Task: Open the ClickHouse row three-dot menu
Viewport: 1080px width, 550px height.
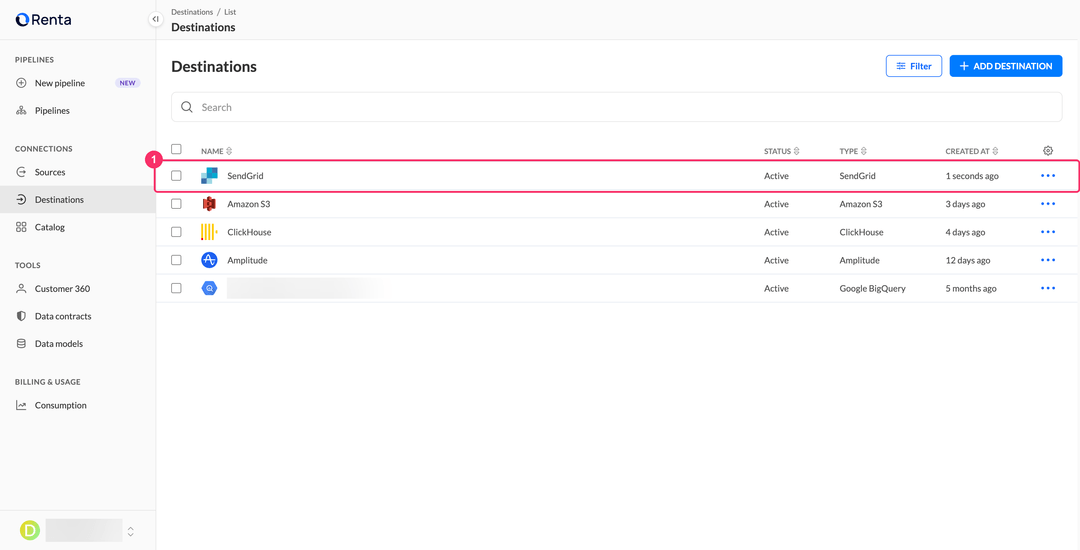Action: (x=1048, y=233)
